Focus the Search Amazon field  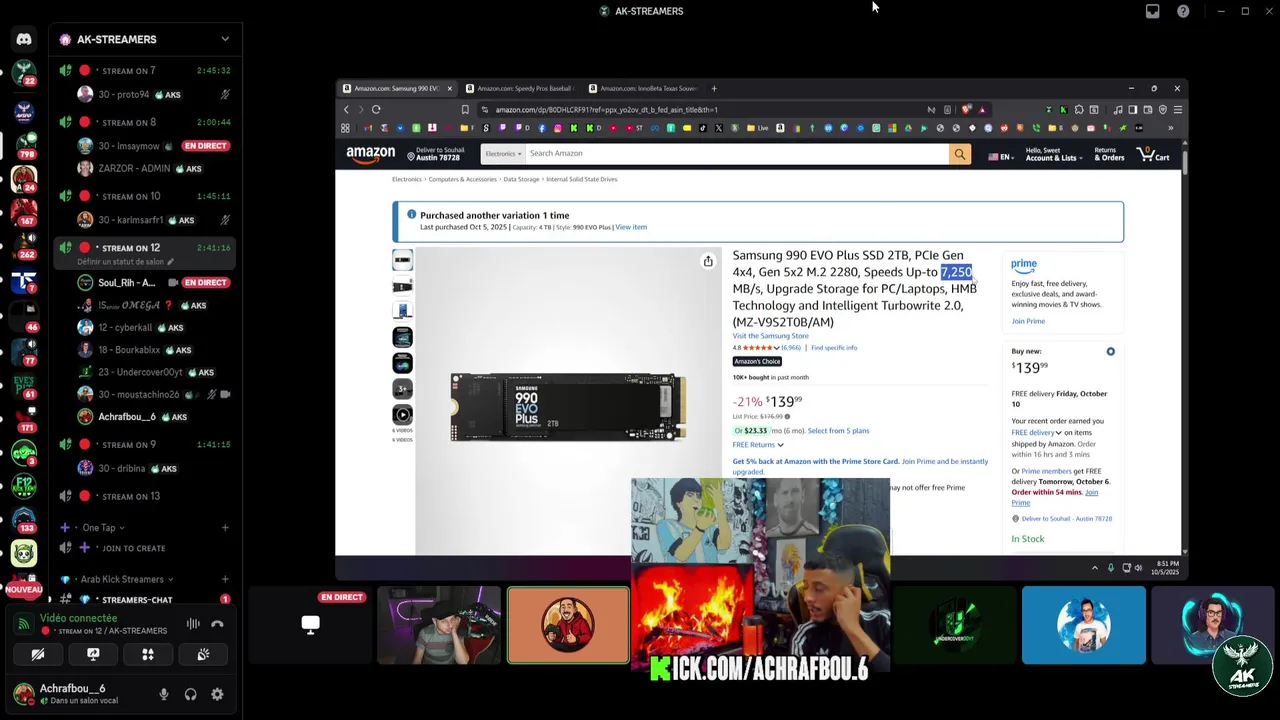(x=736, y=154)
